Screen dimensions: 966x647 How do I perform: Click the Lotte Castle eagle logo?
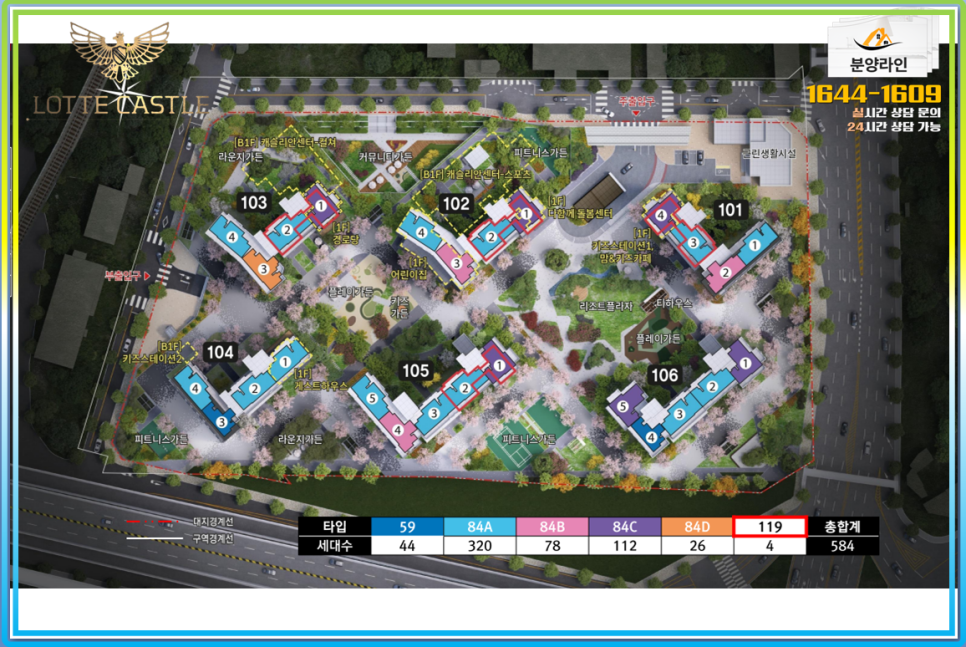120,54
